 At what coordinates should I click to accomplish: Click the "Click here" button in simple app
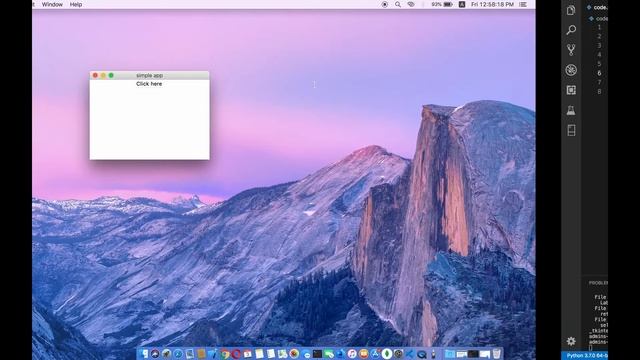coord(149,84)
